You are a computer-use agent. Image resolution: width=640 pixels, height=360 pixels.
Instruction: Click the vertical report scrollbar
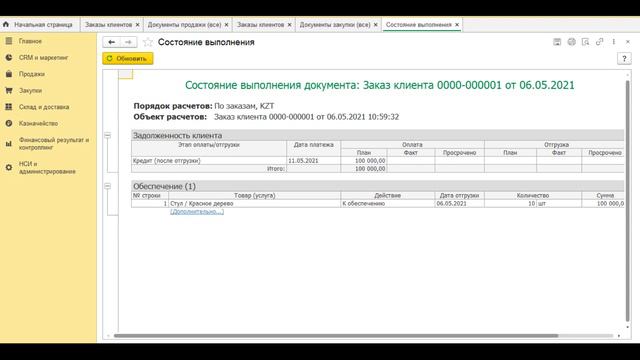(x=627, y=201)
